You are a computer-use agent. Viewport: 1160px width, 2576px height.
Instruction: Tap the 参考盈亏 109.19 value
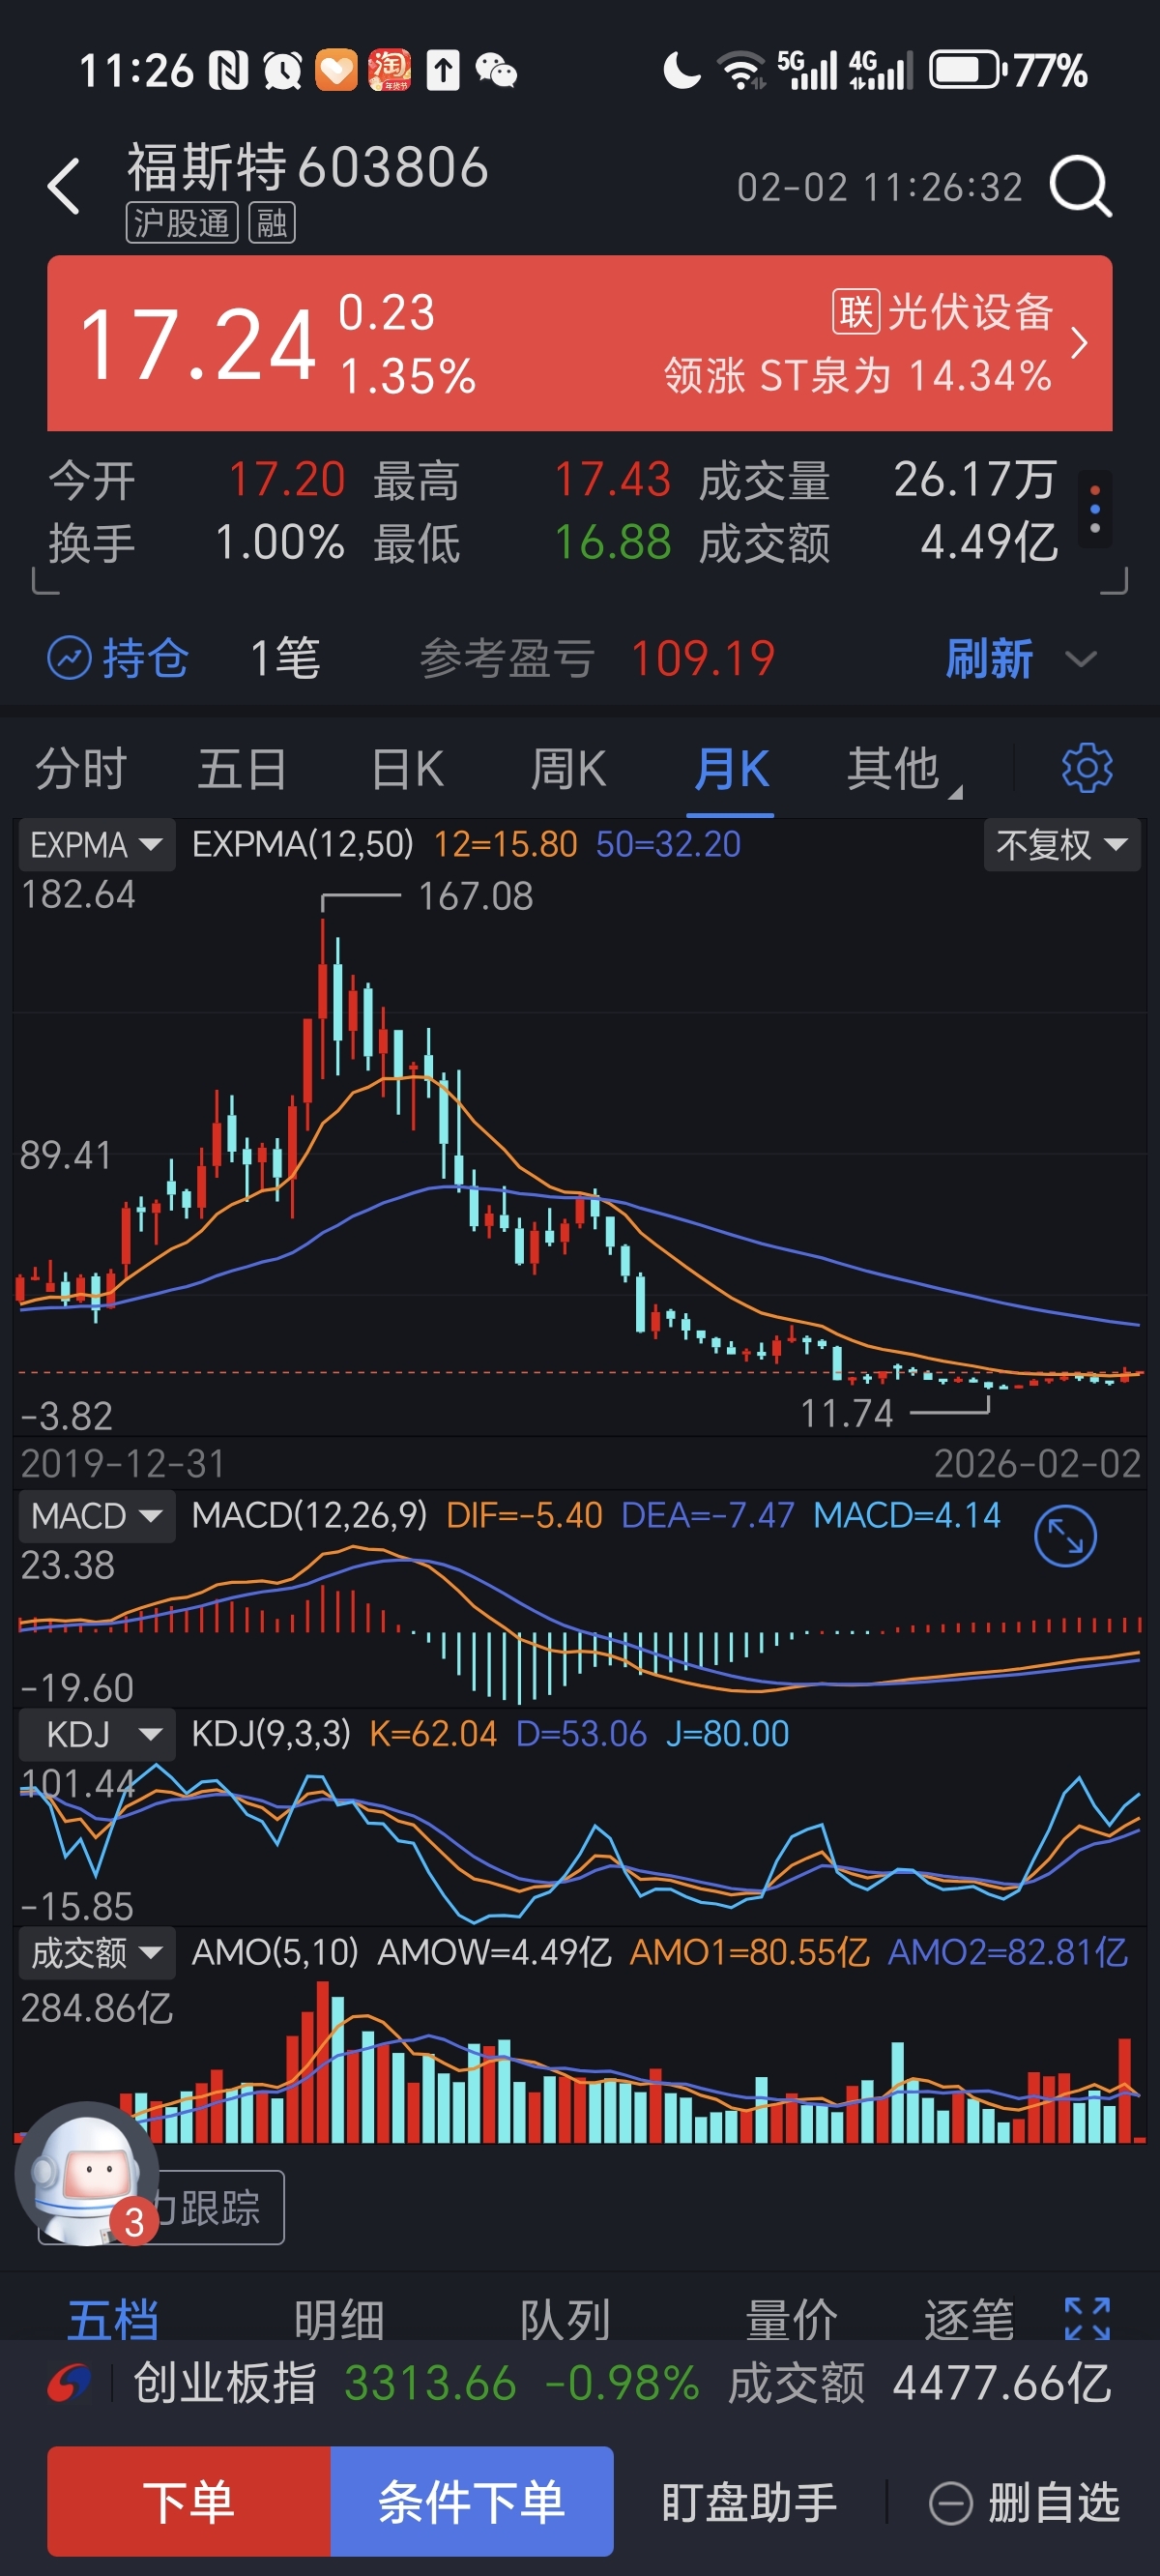click(703, 658)
